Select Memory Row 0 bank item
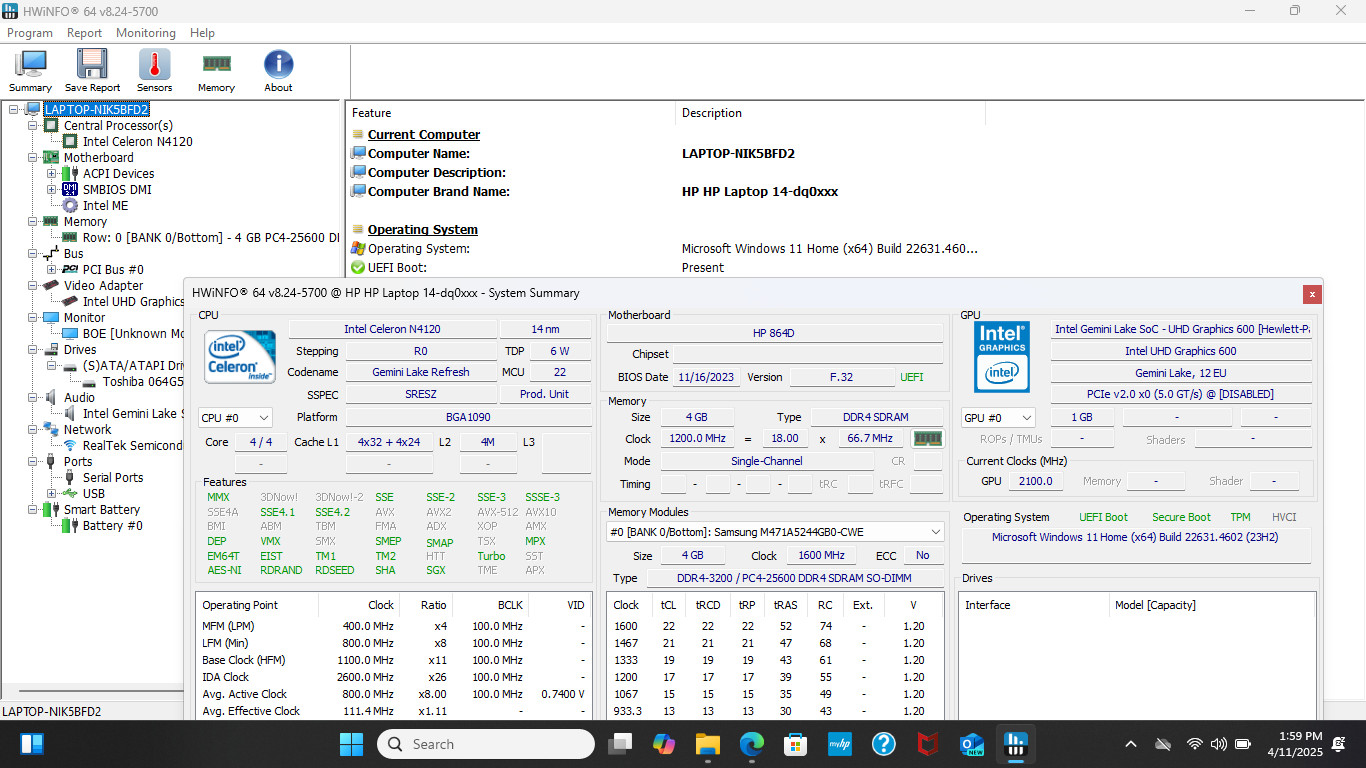 [210, 238]
